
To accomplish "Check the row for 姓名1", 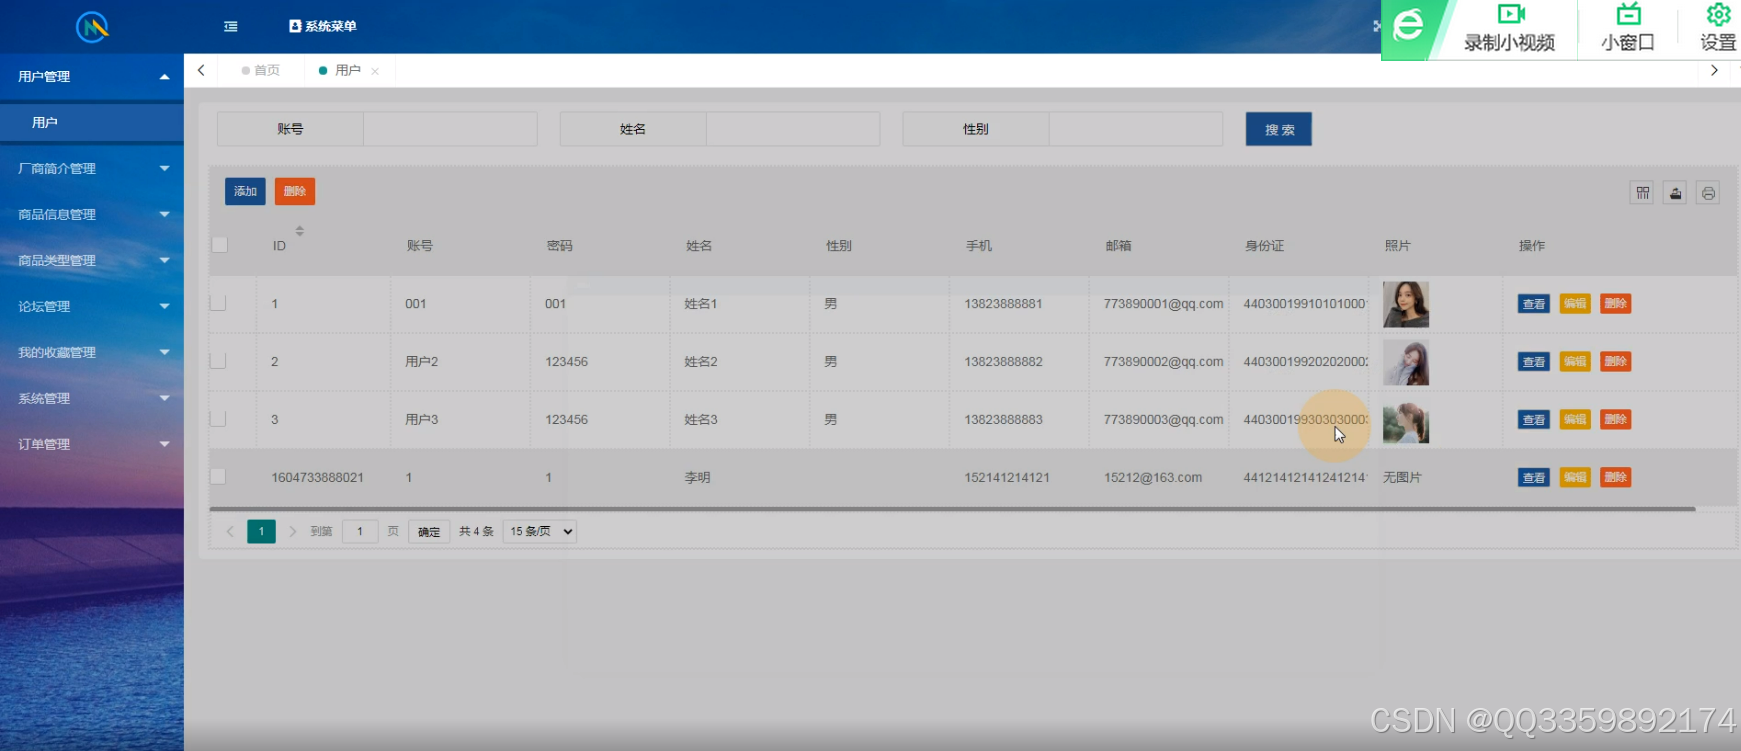I will click(x=218, y=303).
